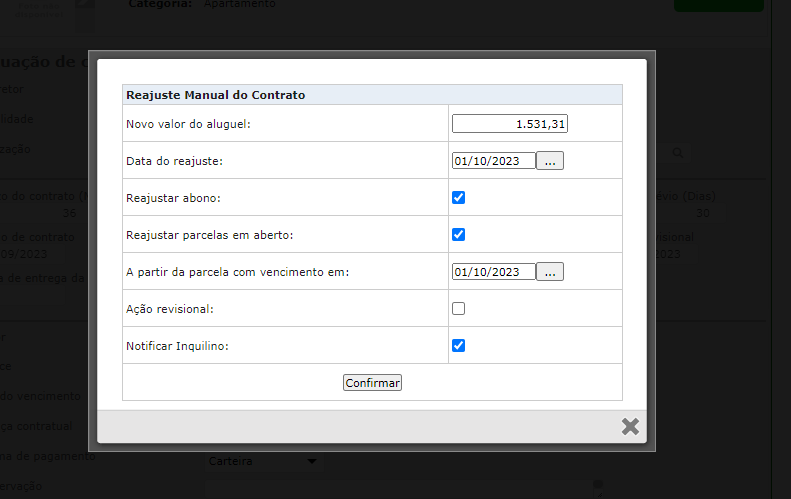
Task: Open the Carteira dropdown in background page
Action: tap(263, 461)
